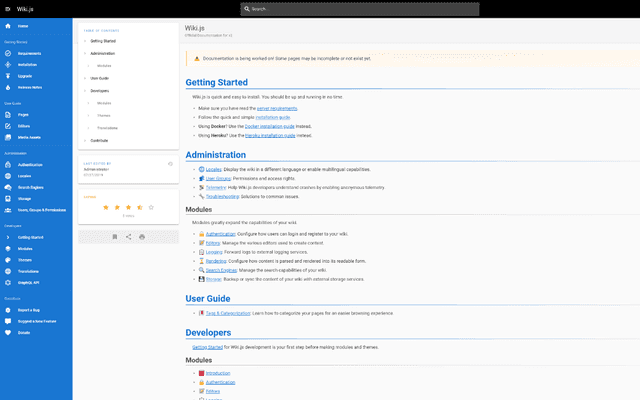This screenshot has height=400, width=640.
Task: Open Users, Groups & Permissions sidebar item
Action: point(42,210)
